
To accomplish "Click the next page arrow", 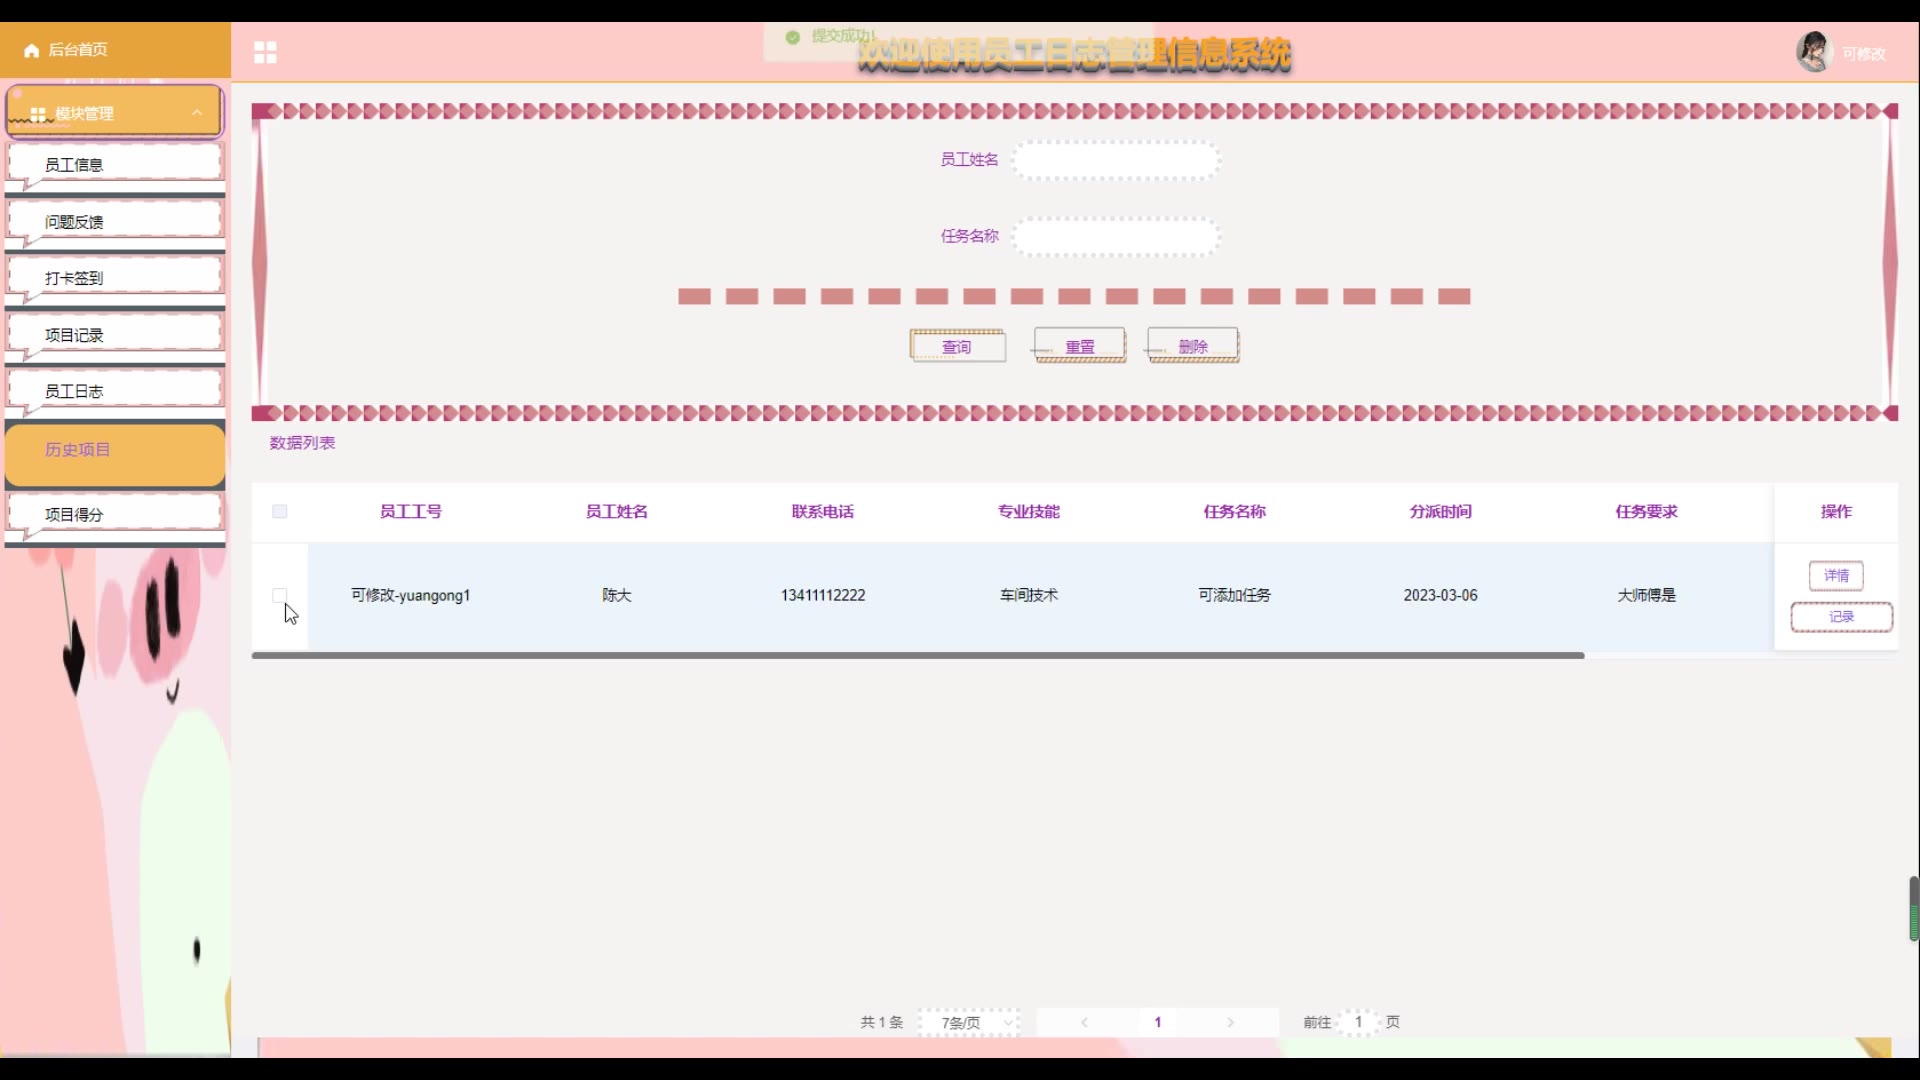I will click(x=1230, y=1022).
